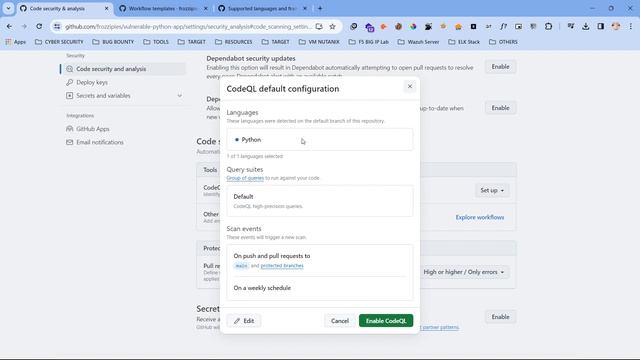Close the CodeQL dialog with the X
Viewport: 640px width, 360px height.
(x=410, y=86)
